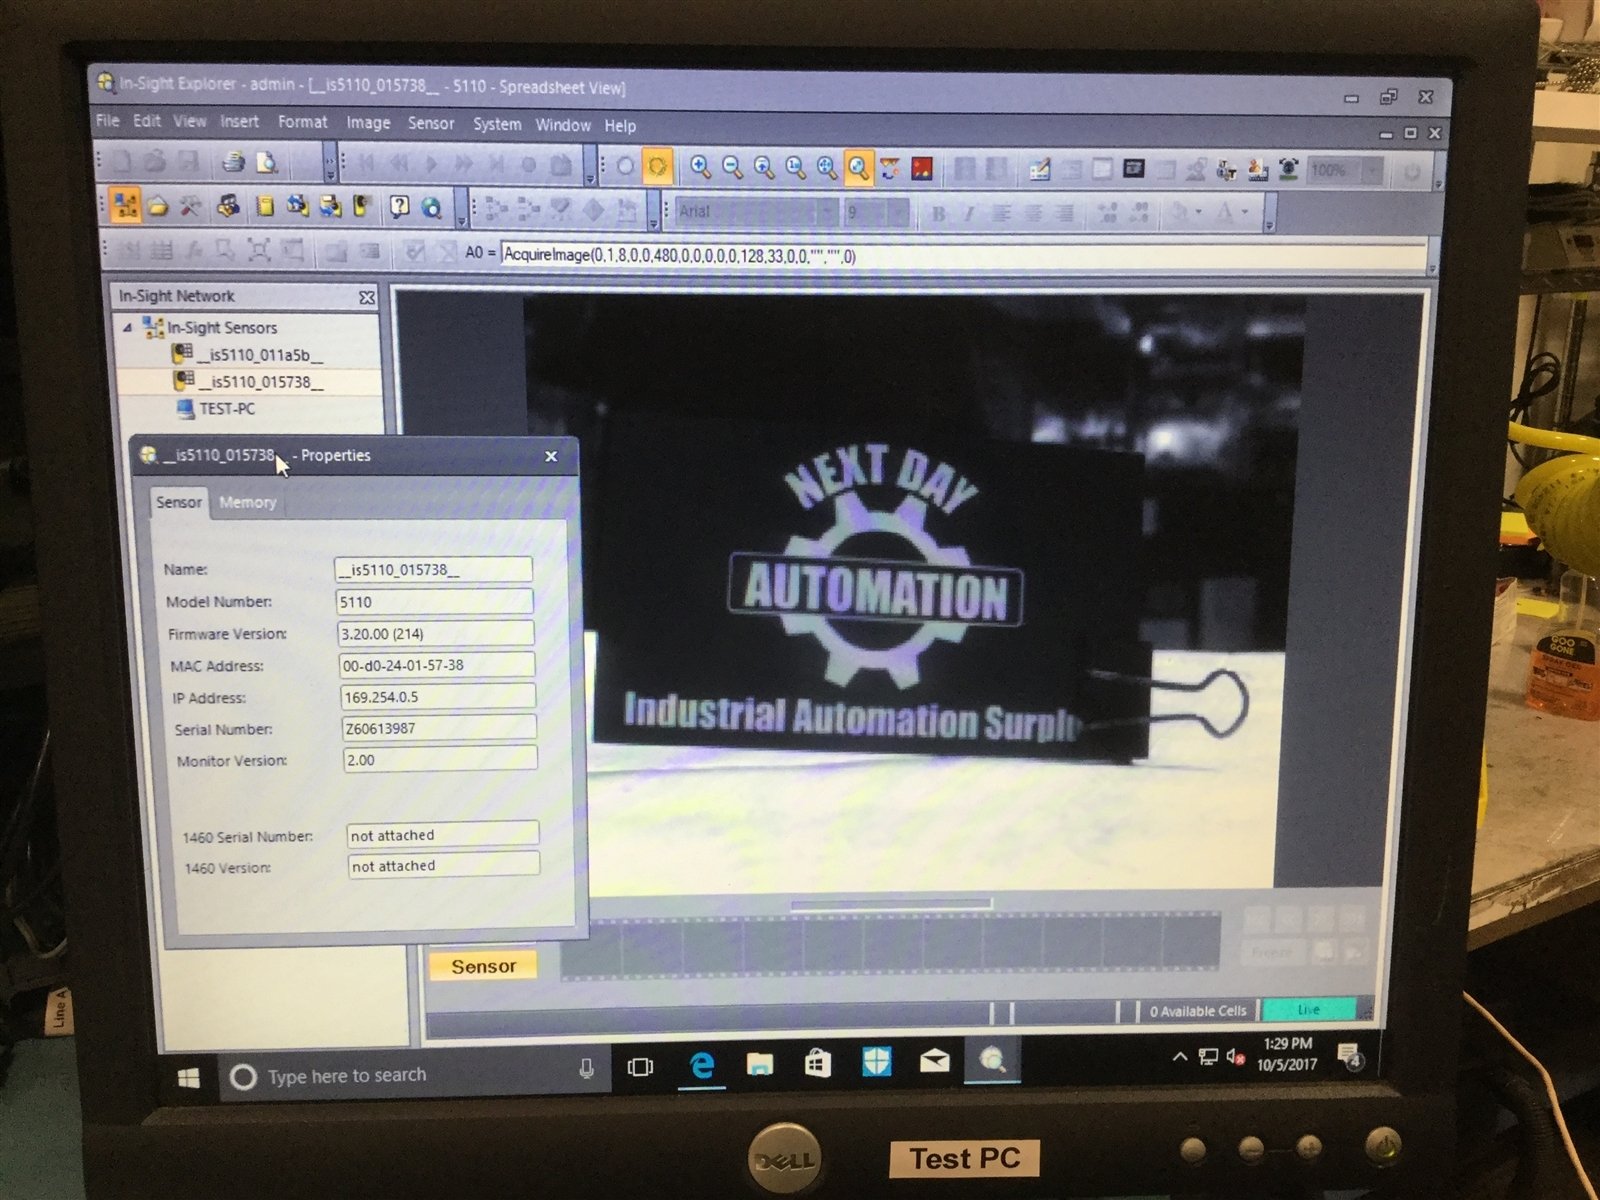Switch to the Memory tab in Properties
Viewport: 1600px width, 1200px height.
247,502
